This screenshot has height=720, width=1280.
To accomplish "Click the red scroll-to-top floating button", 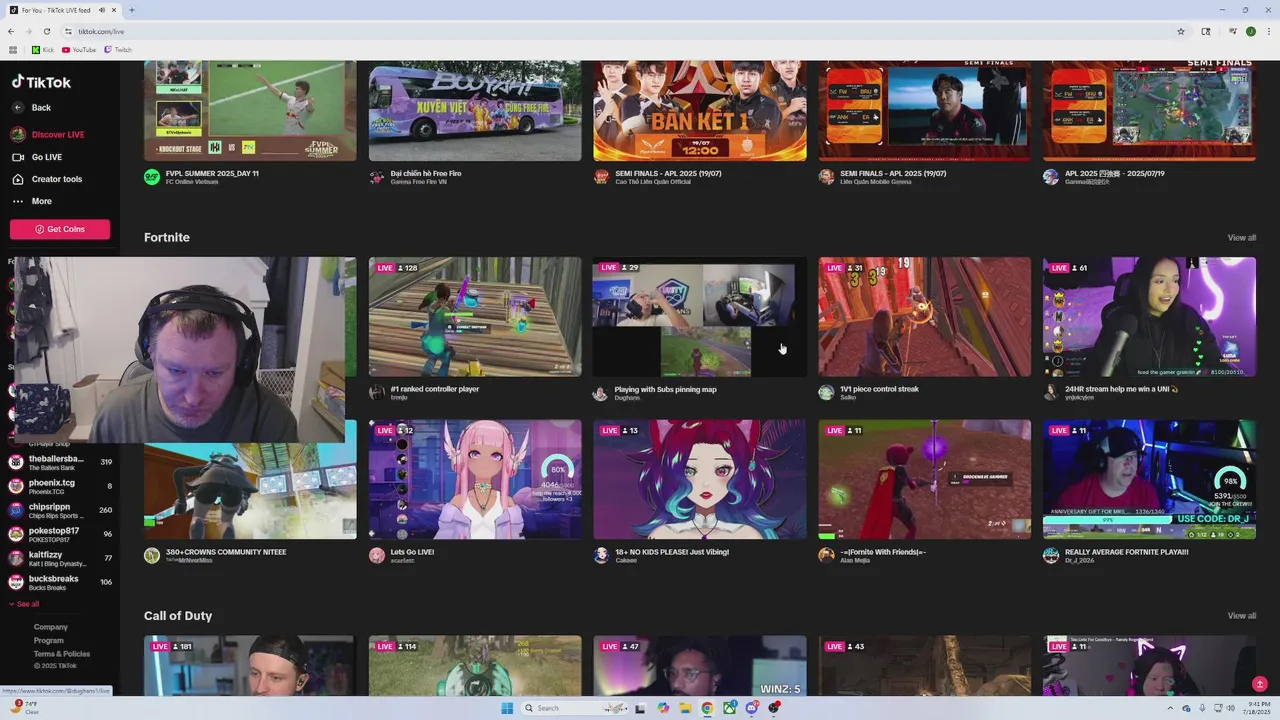I will 1259,684.
